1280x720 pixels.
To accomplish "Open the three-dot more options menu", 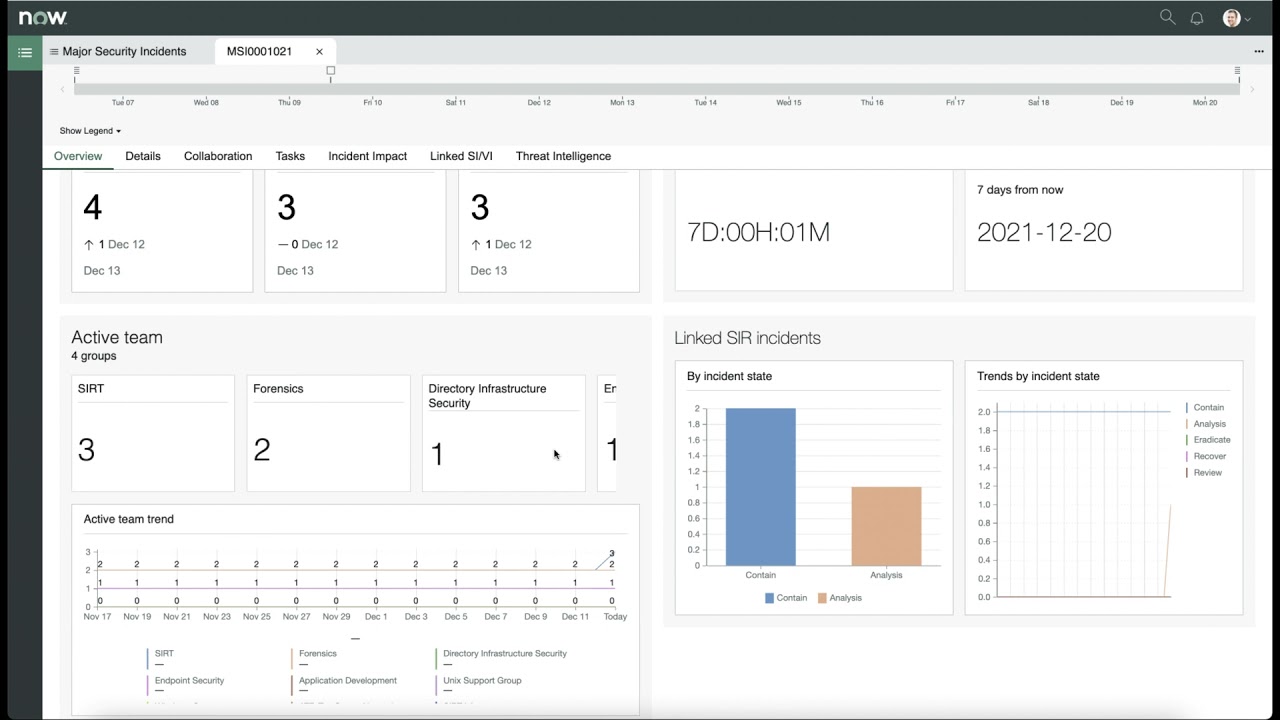I will (1258, 52).
